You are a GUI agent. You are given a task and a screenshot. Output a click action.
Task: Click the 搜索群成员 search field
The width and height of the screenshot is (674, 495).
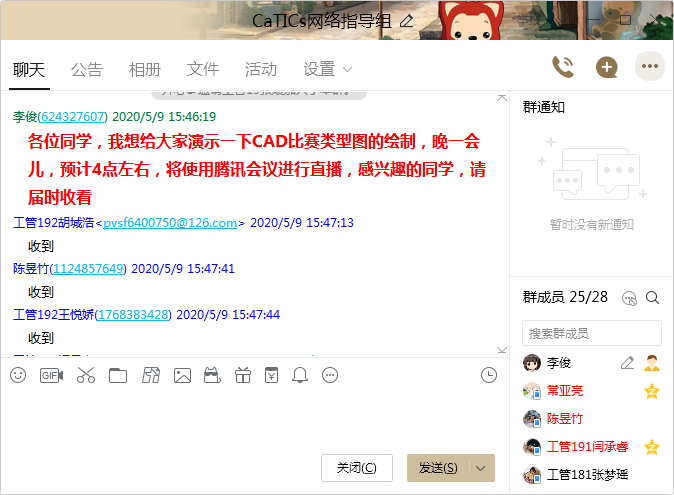[x=592, y=333]
